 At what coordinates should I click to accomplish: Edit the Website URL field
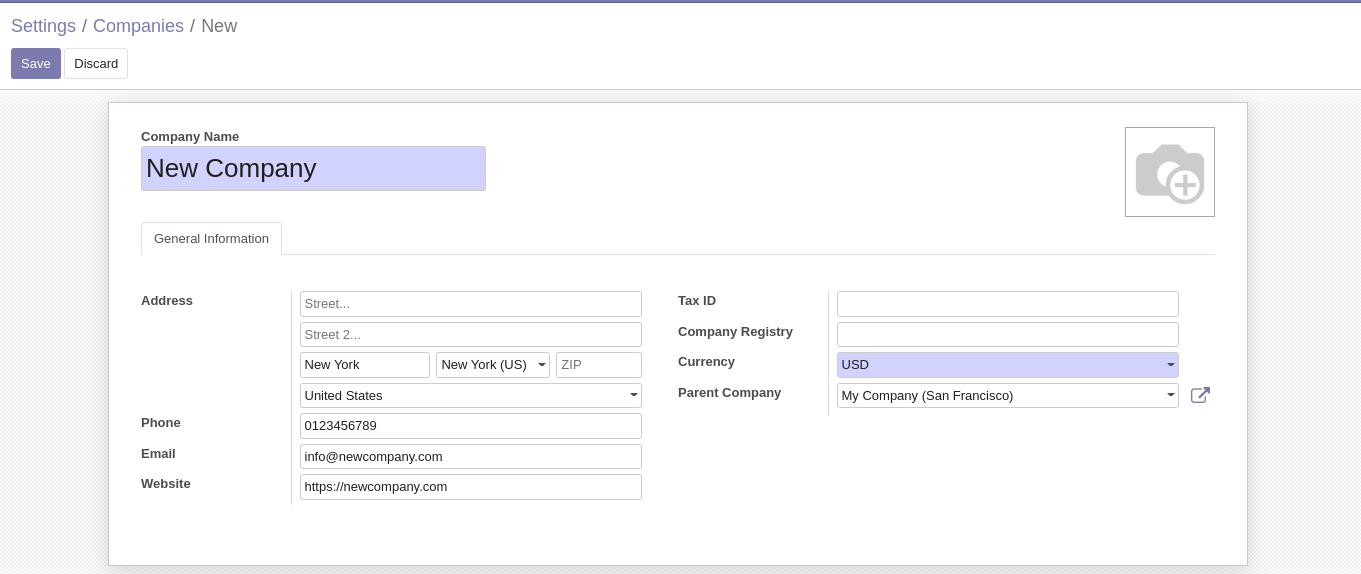(x=471, y=487)
